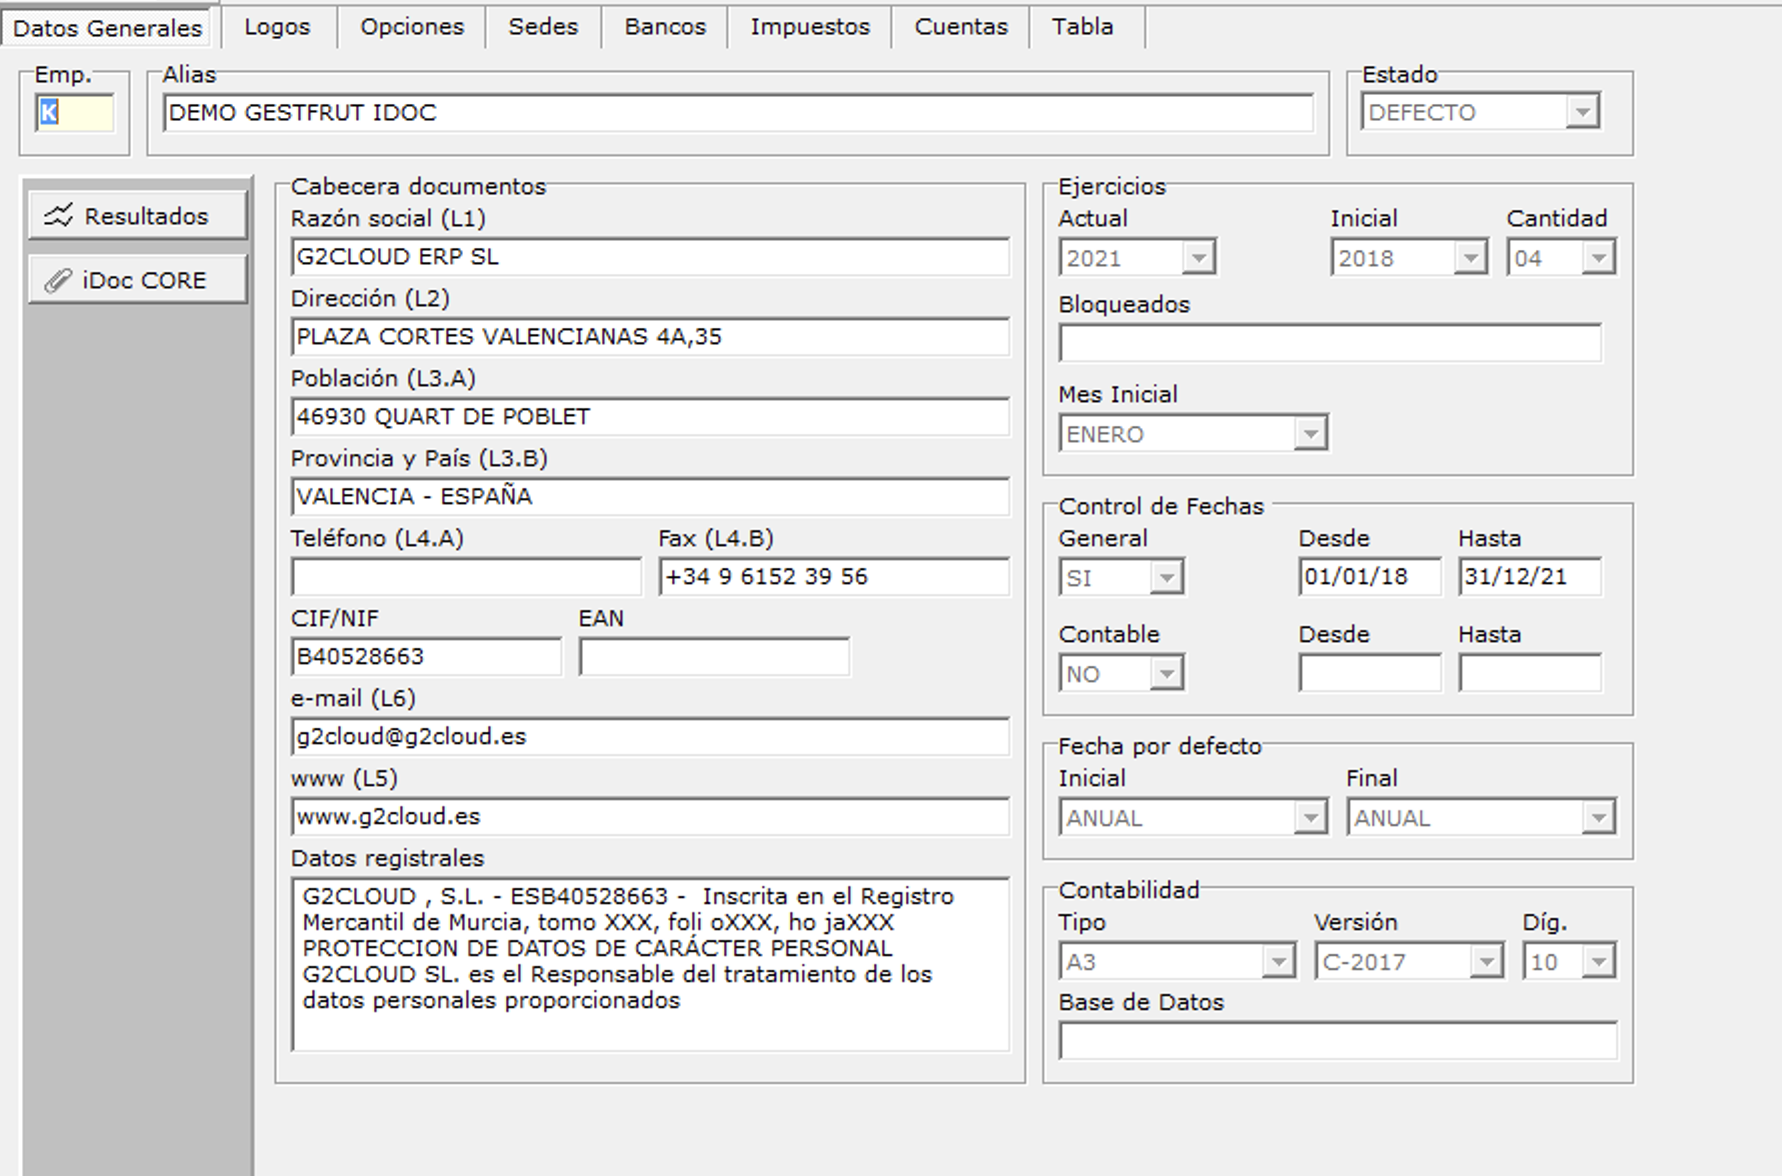
Task: Click the Resultados chart icon button
Action: tap(59, 216)
